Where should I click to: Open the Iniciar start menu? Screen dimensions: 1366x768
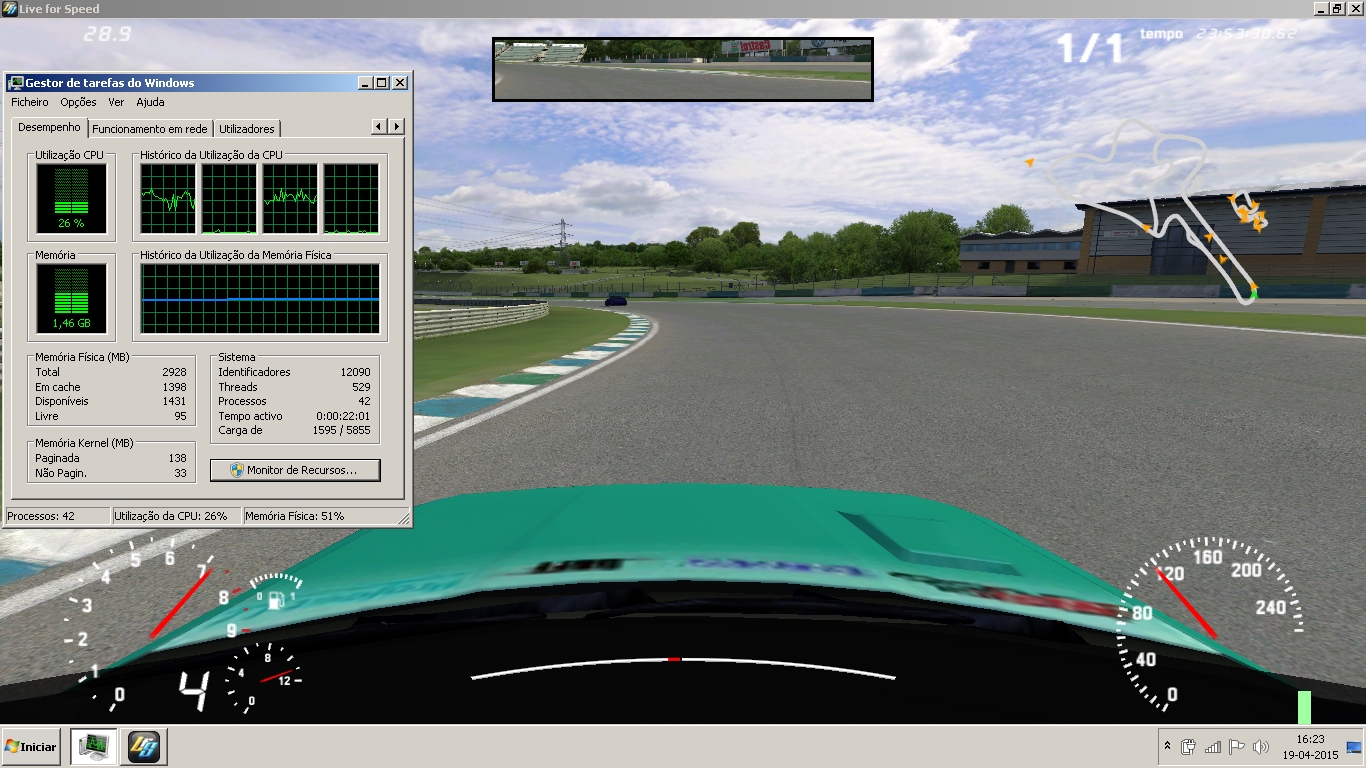31,747
